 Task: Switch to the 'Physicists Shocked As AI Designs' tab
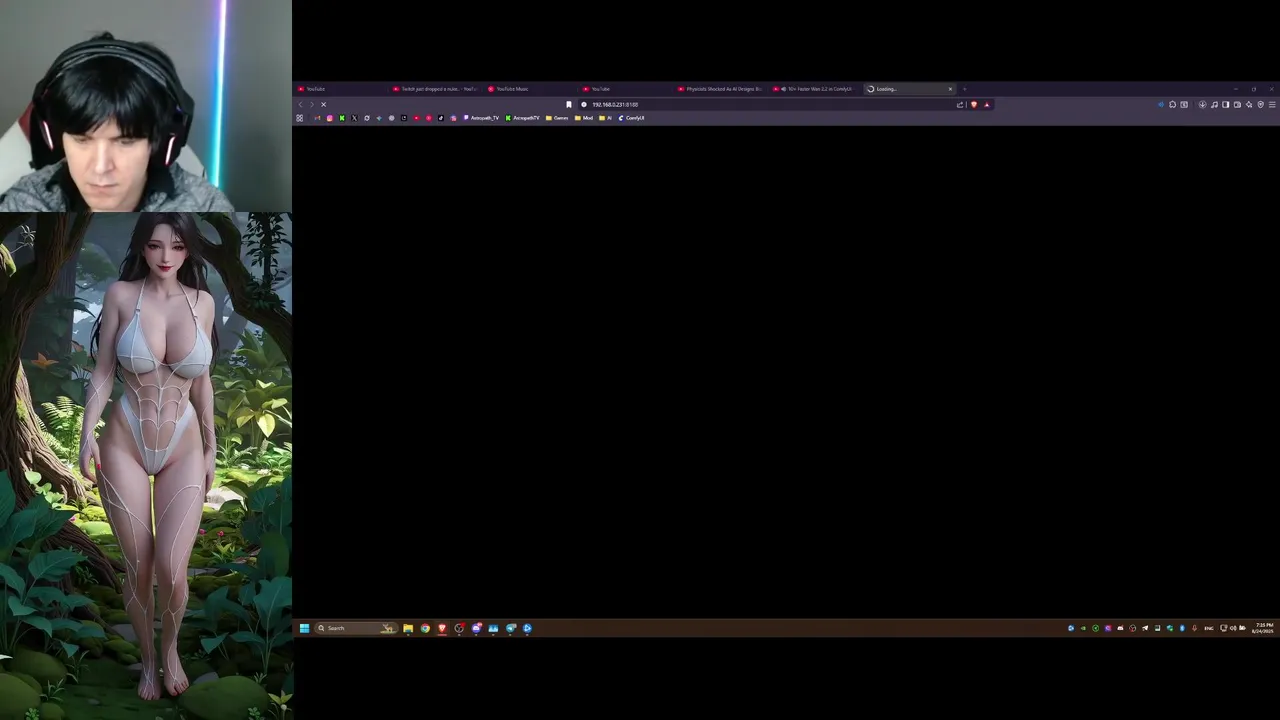pos(720,89)
